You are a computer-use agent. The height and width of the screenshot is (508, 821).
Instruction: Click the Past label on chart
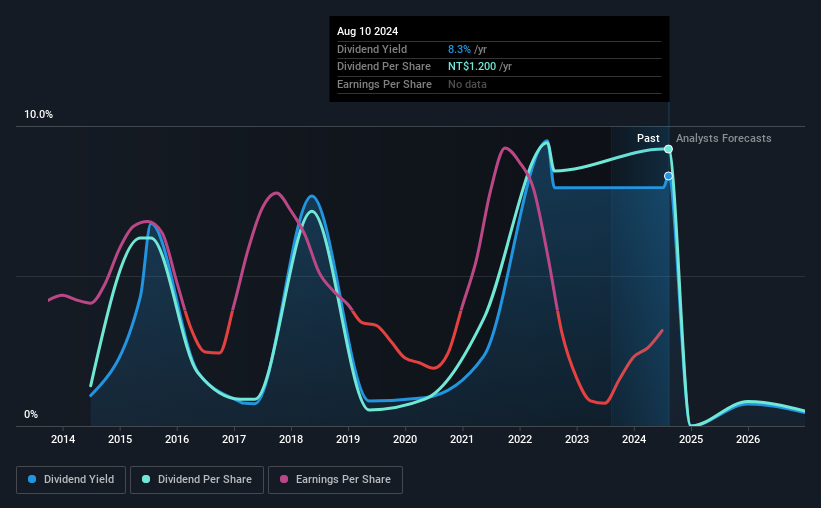(x=648, y=138)
